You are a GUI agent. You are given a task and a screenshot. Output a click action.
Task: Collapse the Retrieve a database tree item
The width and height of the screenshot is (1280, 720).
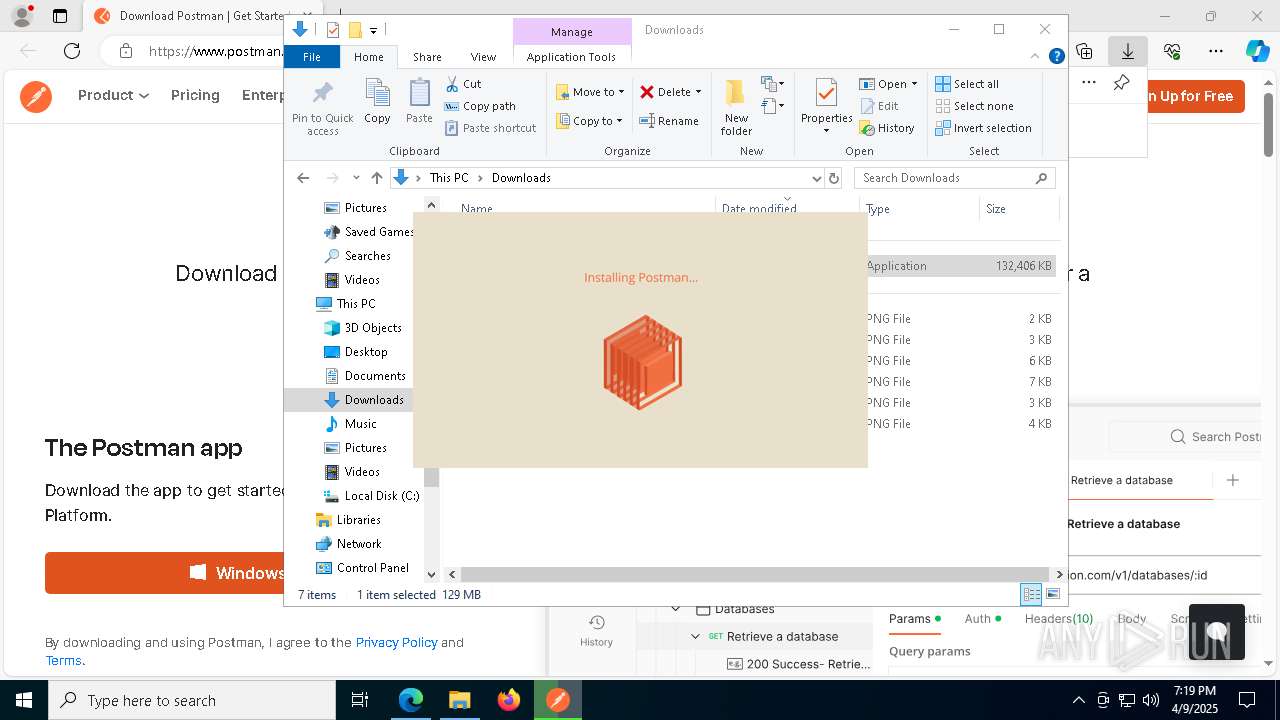pyautogui.click(x=695, y=636)
